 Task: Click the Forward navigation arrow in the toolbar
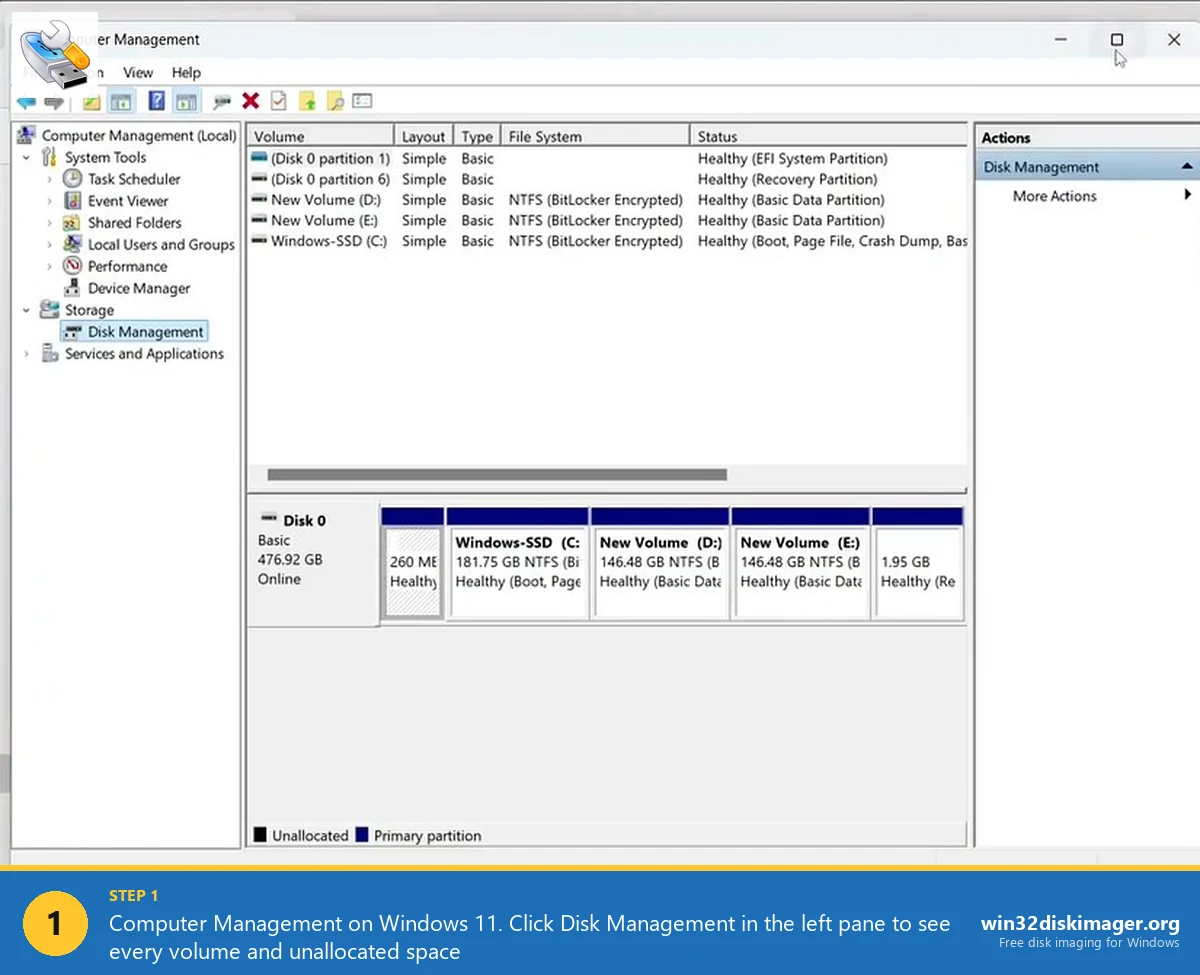click(x=53, y=101)
